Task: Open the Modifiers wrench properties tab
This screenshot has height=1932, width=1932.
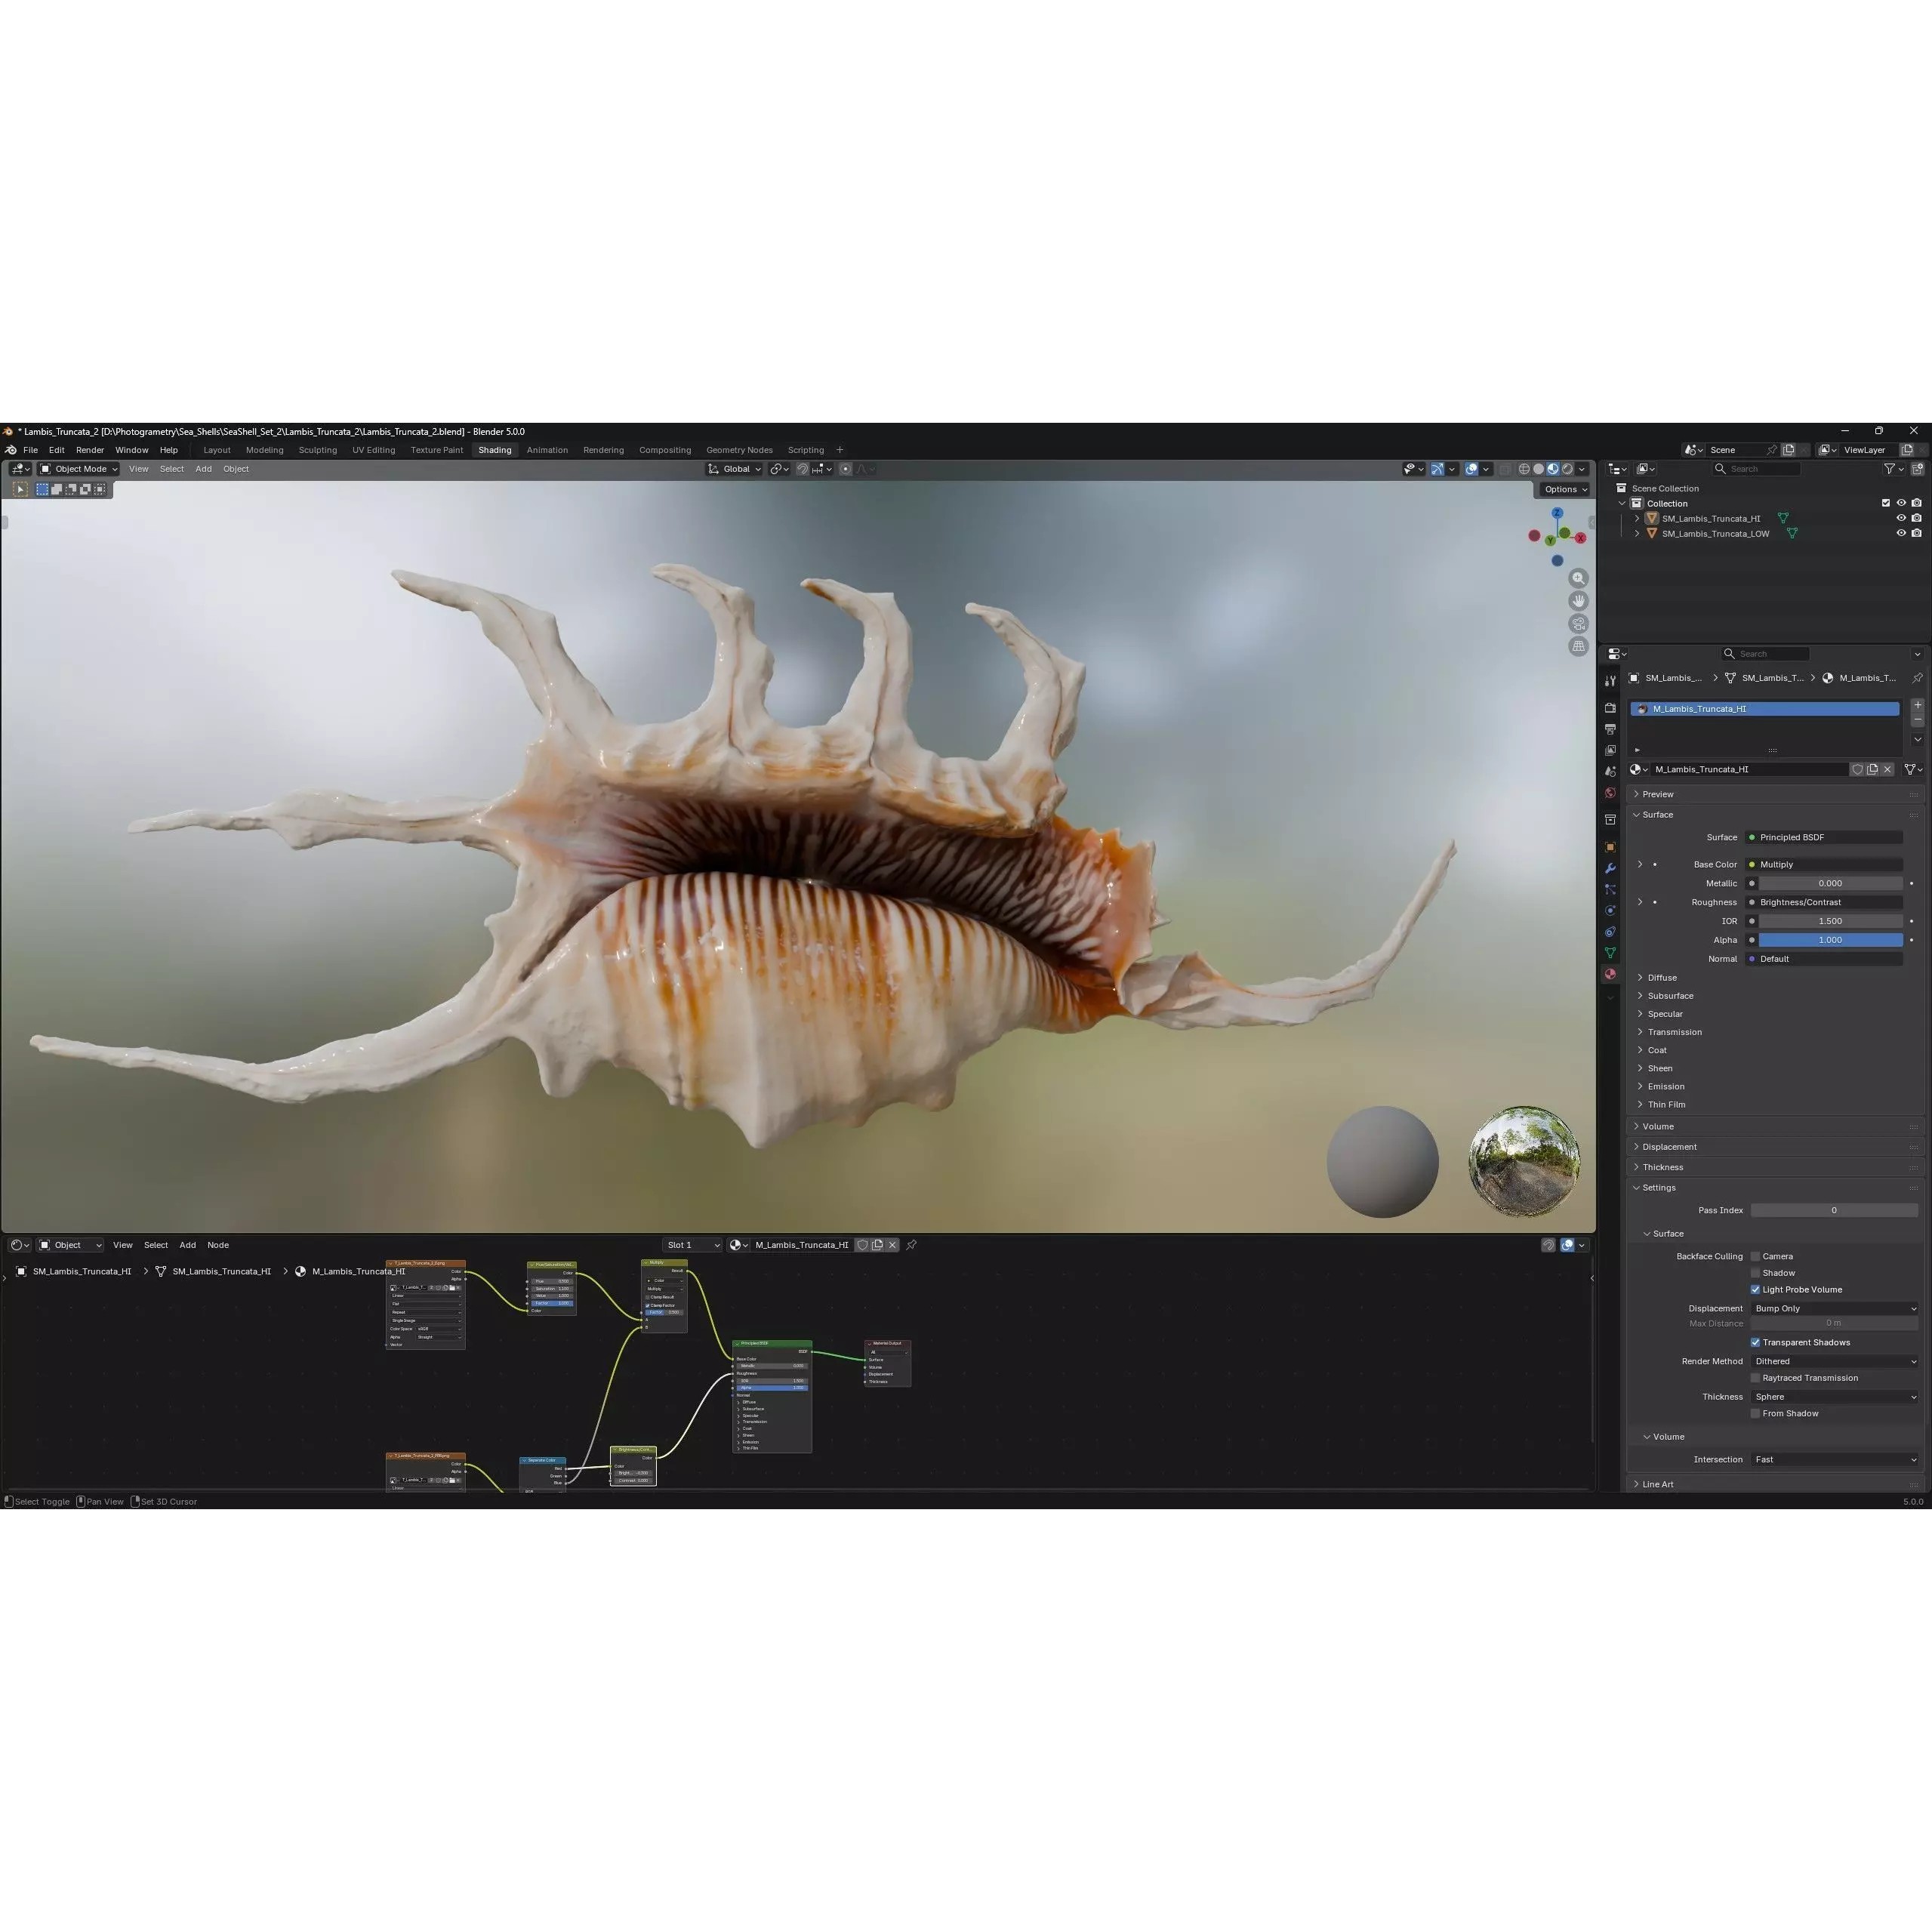Action: coord(1610,868)
